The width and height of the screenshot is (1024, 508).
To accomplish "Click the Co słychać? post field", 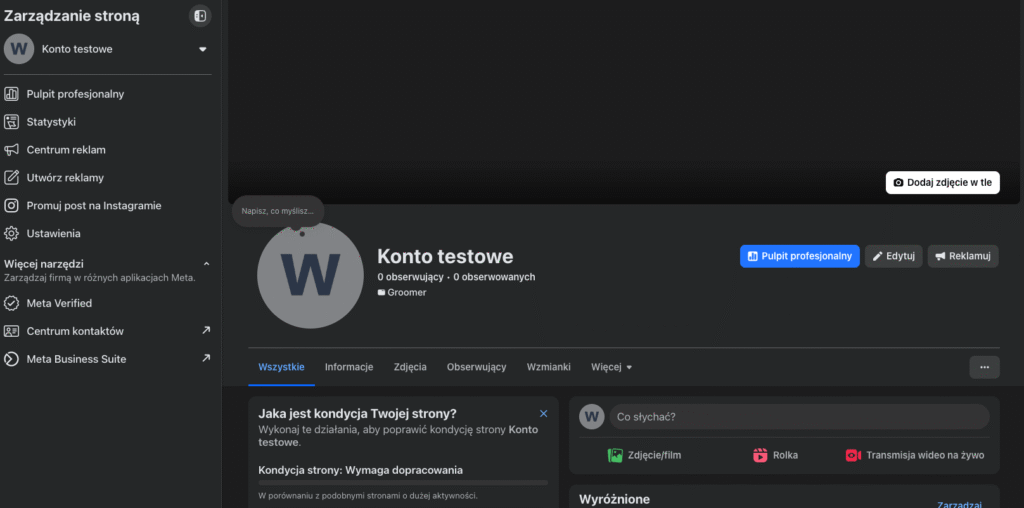I will [x=799, y=417].
